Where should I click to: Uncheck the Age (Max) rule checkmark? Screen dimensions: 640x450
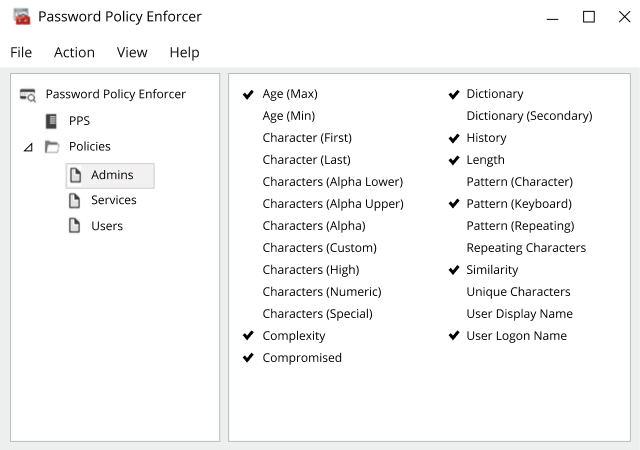248,94
